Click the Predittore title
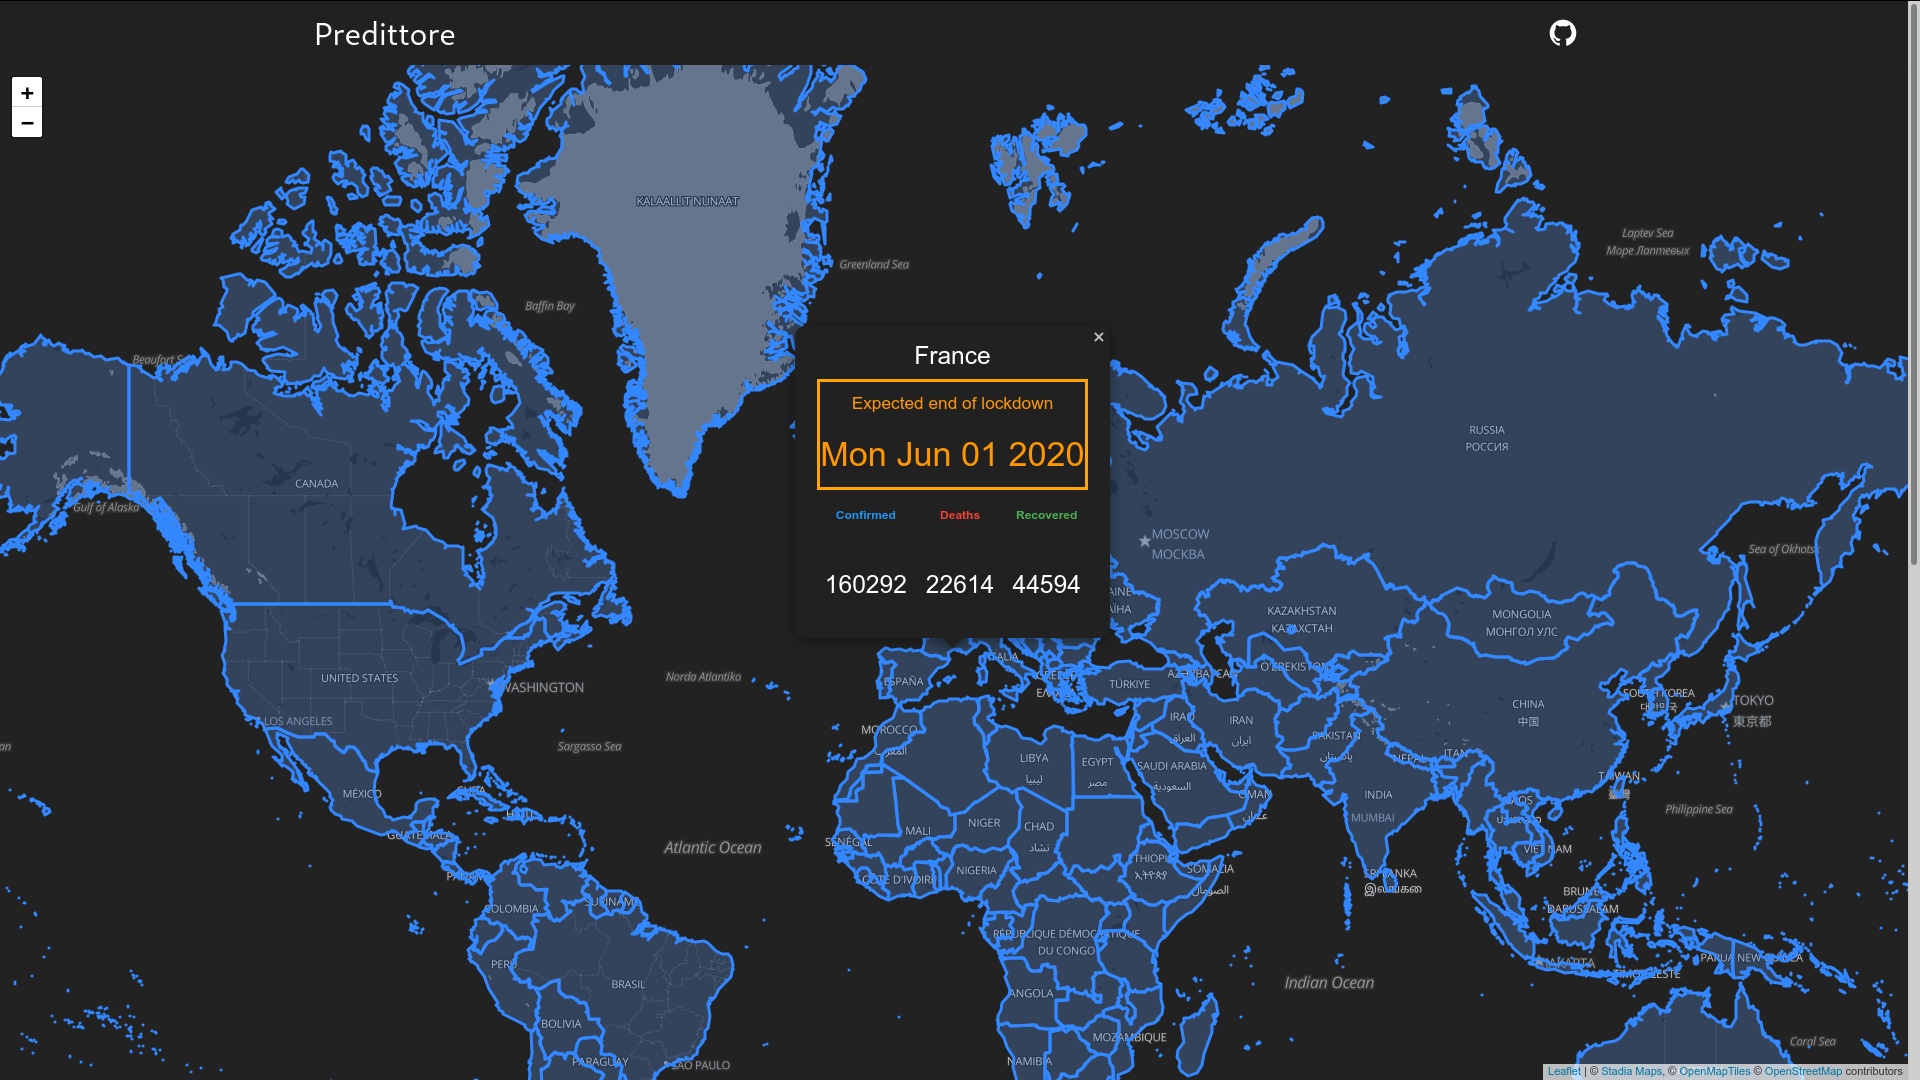1920x1080 pixels. coord(384,34)
